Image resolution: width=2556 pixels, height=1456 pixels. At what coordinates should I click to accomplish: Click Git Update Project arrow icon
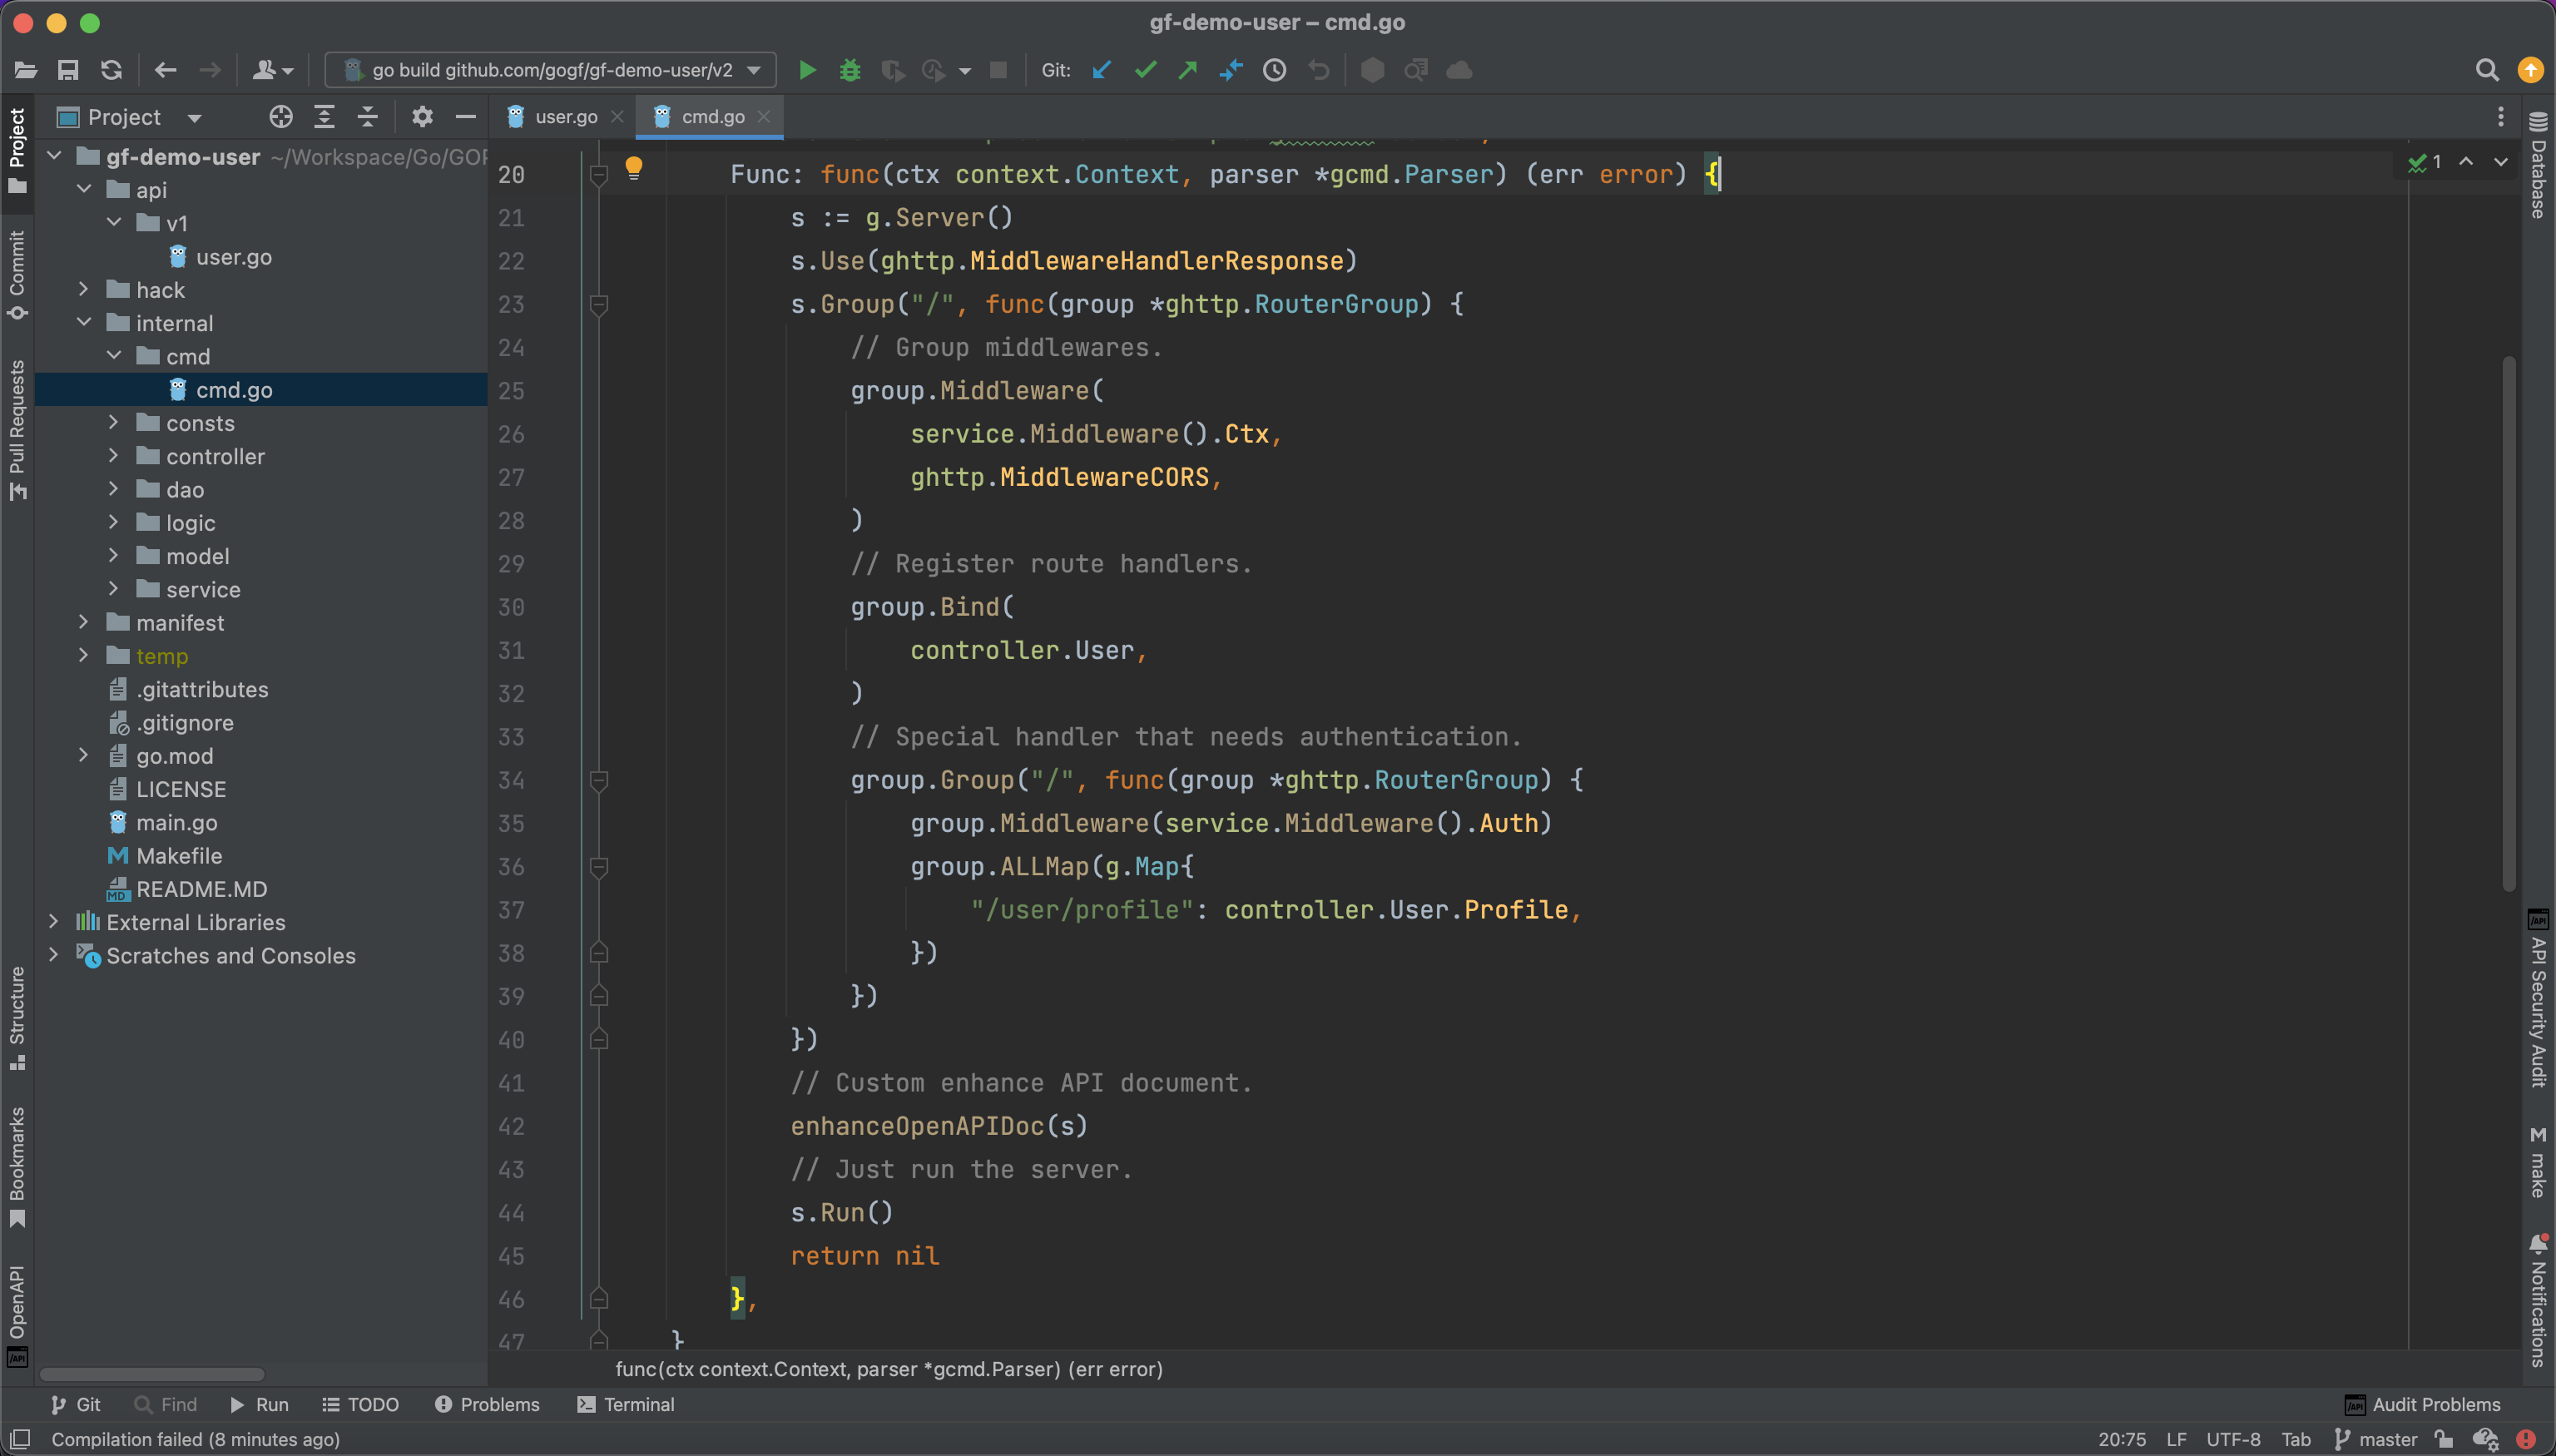[1102, 70]
